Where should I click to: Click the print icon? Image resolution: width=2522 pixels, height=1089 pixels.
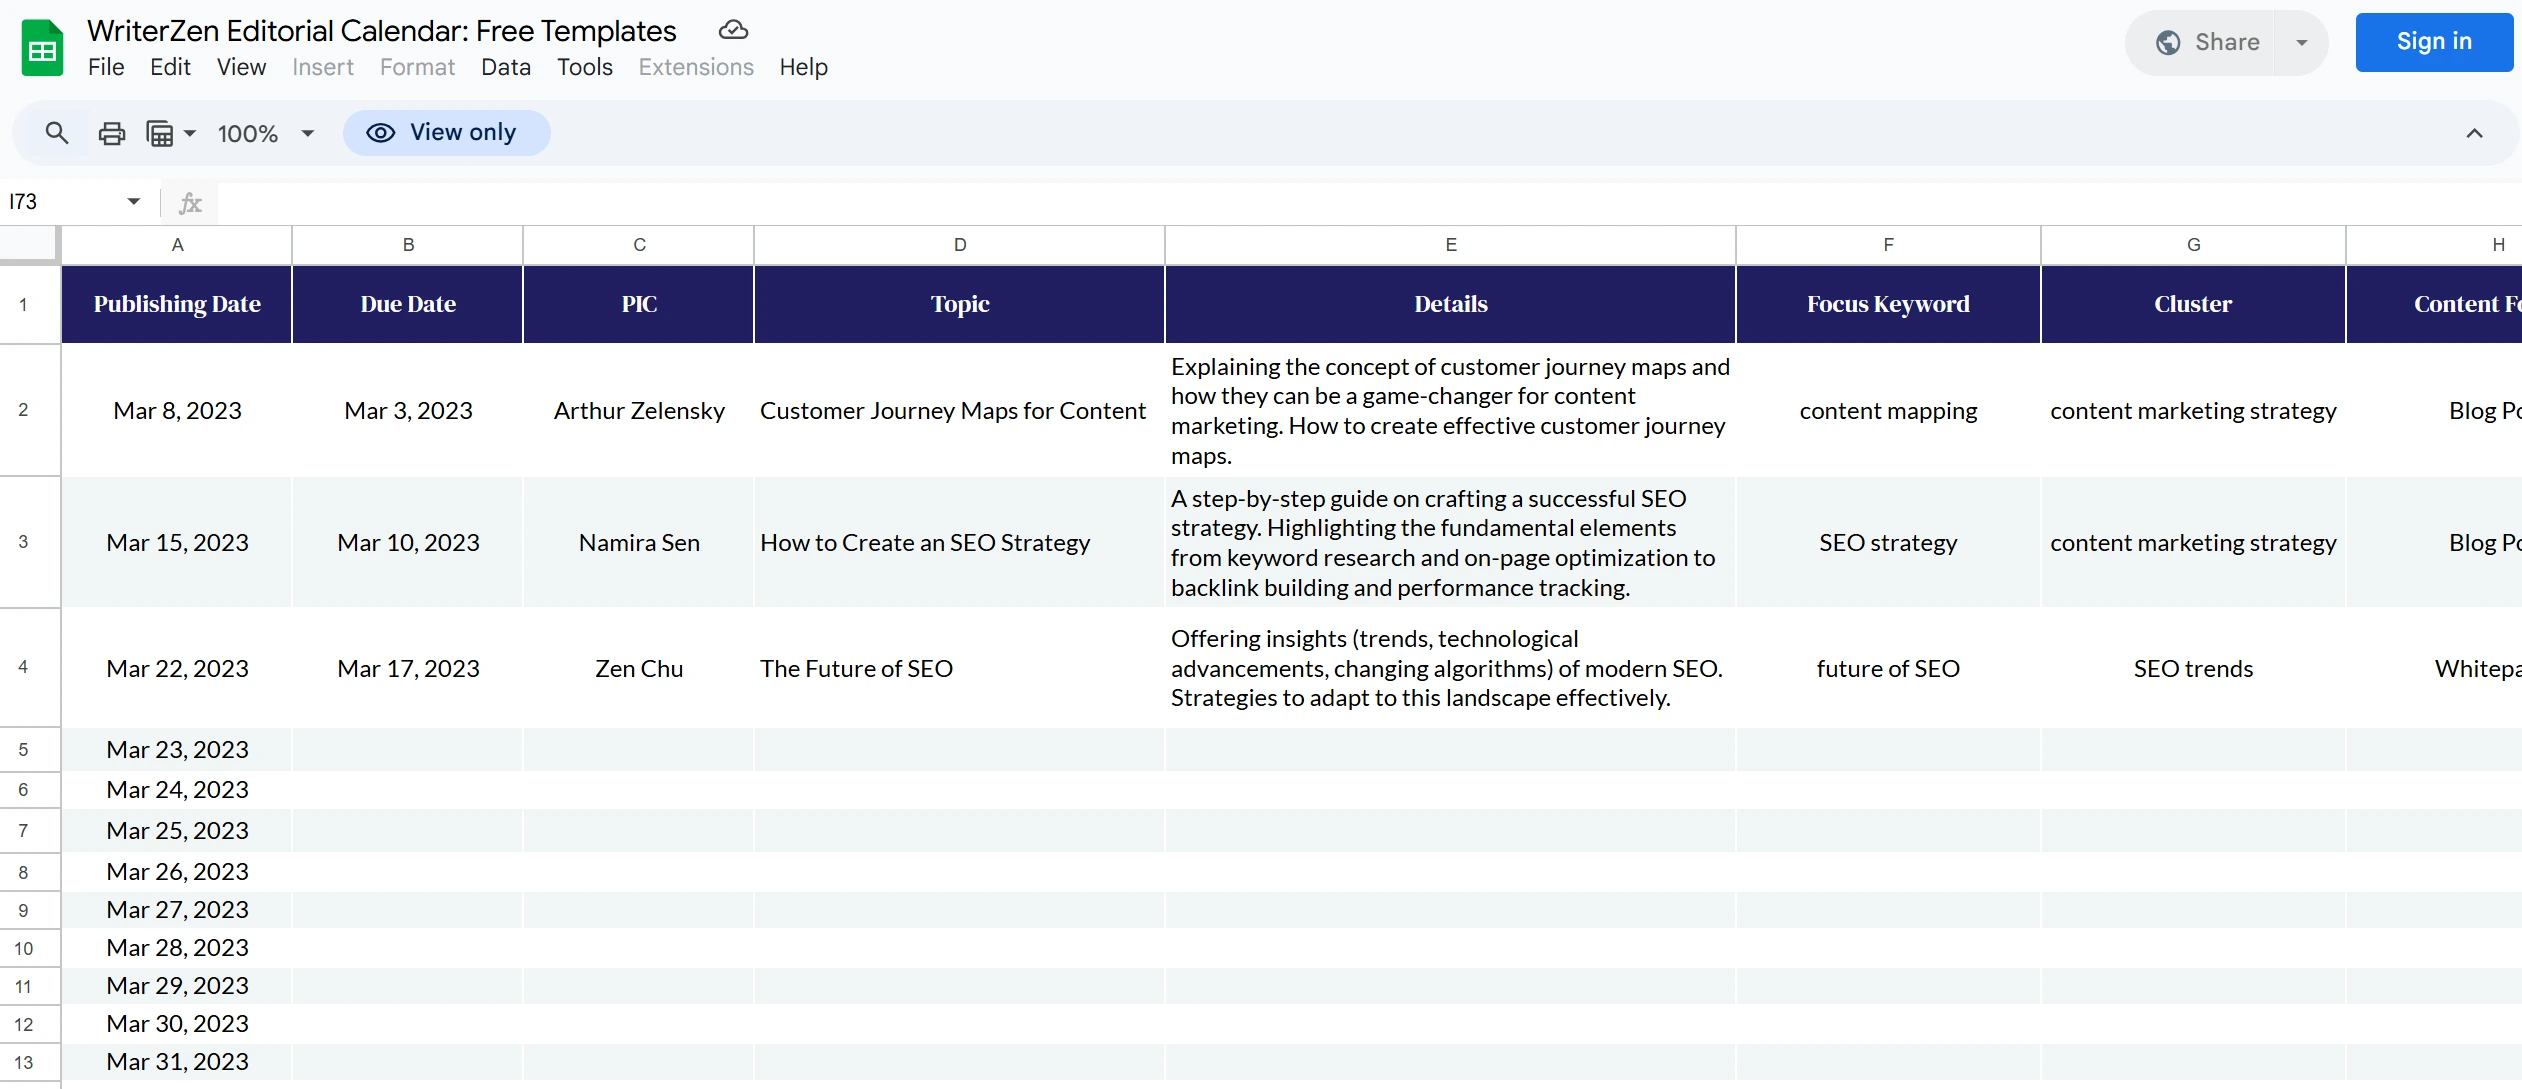112,133
